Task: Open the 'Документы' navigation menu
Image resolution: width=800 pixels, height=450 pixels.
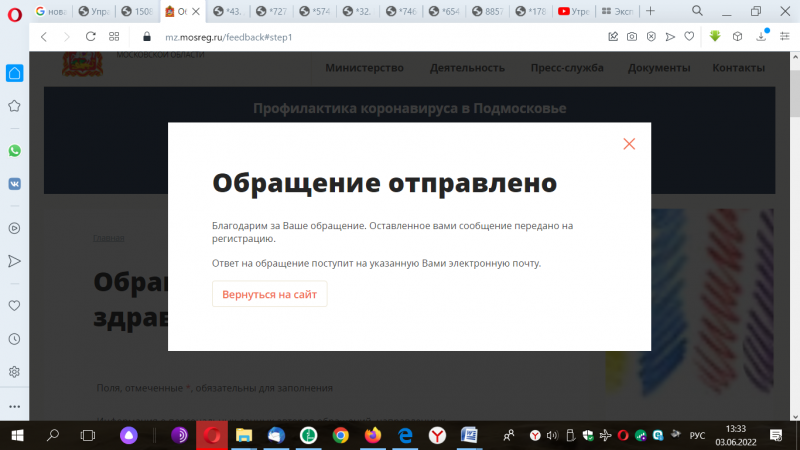Action: tap(659, 68)
